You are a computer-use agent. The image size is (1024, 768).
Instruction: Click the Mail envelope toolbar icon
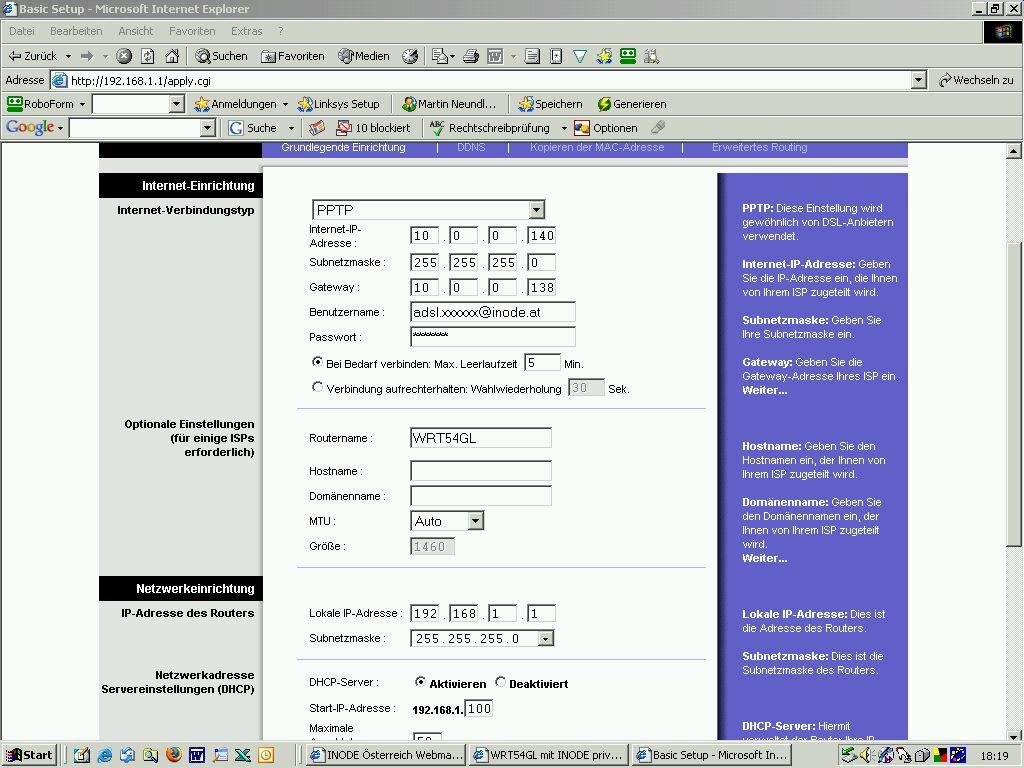[x=438, y=57]
